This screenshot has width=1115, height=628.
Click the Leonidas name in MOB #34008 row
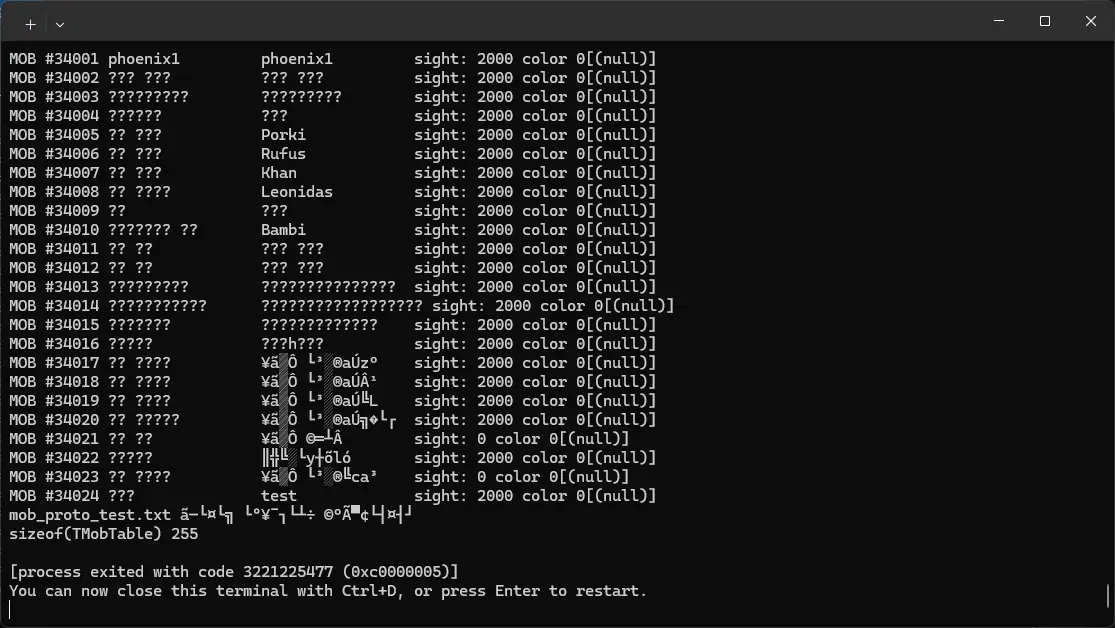tap(297, 192)
